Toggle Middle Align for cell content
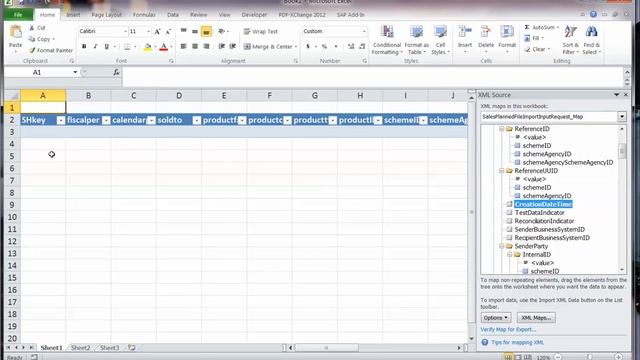This screenshot has height=360, width=640. 195,31
